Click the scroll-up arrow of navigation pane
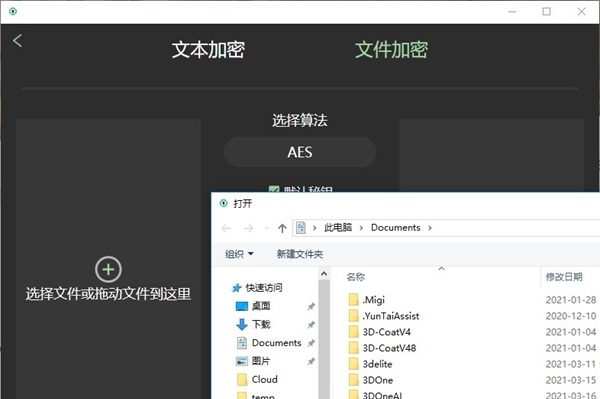This screenshot has height=399, width=600. (x=324, y=274)
